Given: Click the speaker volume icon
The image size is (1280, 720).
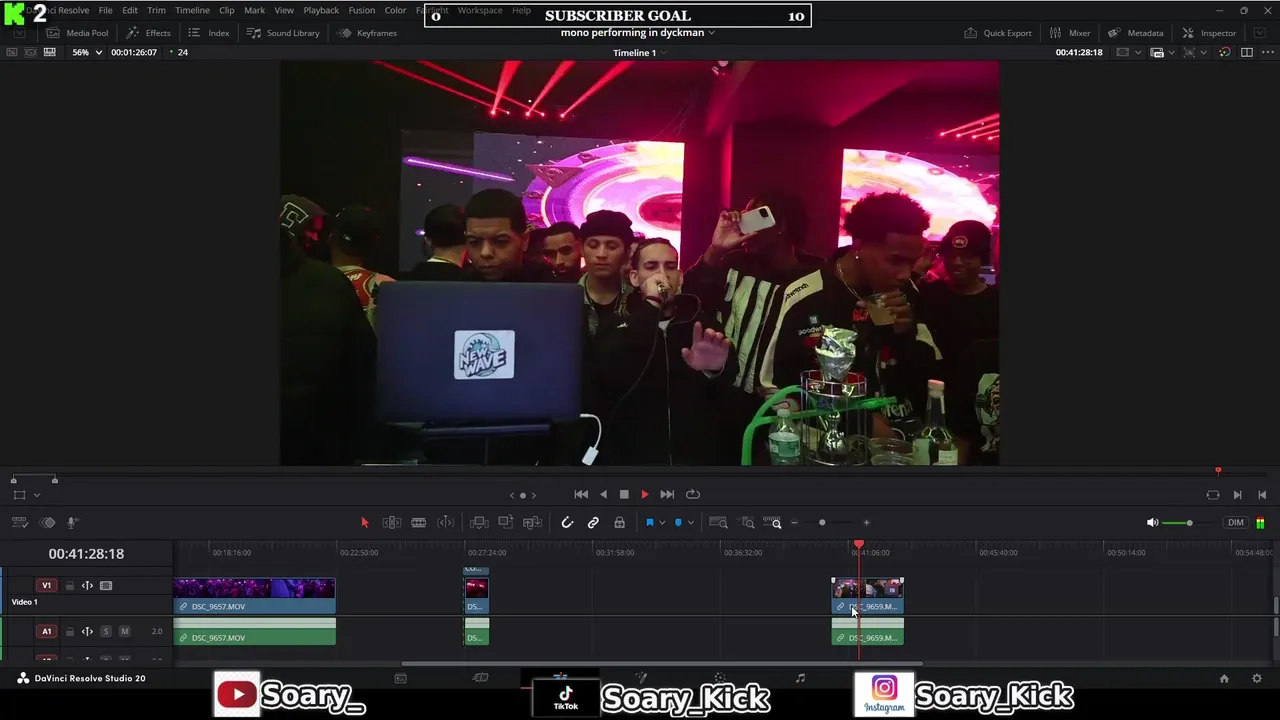Looking at the screenshot, I should [x=1152, y=523].
